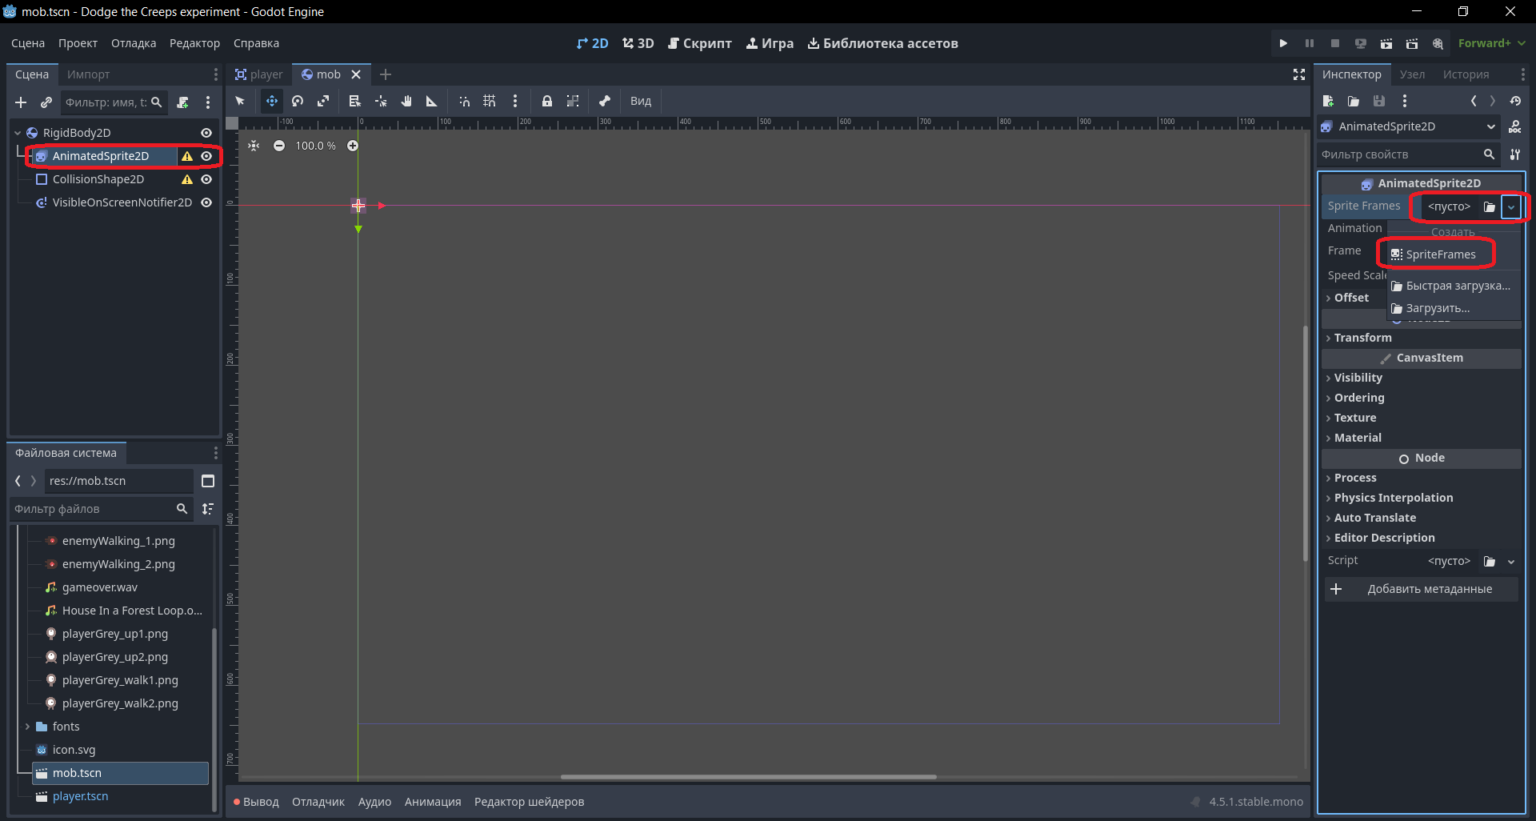
Task: Select the Rotate mode tool
Action: tap(297, 101)
